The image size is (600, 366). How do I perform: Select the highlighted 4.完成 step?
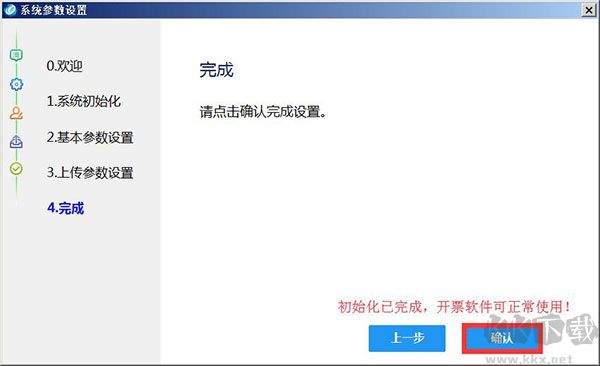tap(65, 208)
